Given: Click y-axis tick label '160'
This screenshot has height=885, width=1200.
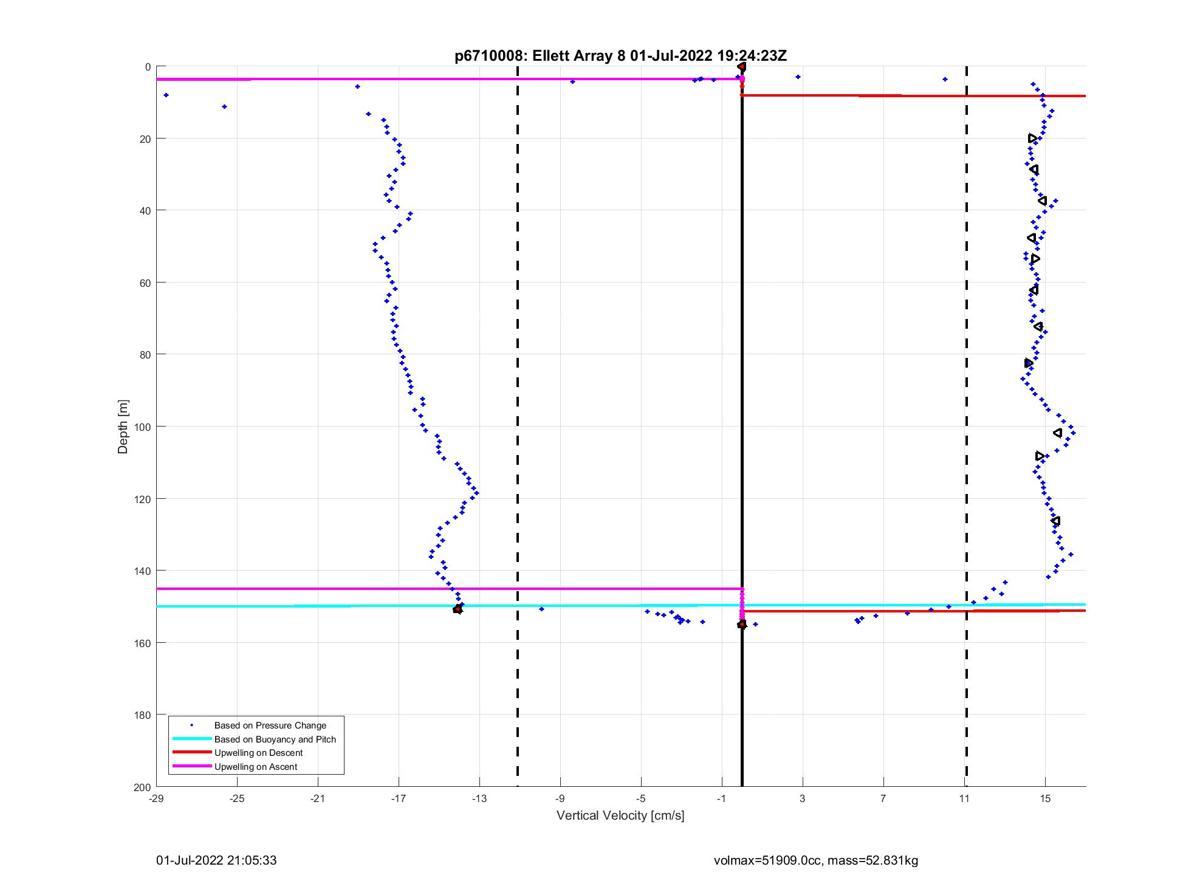Looking at the screenshot, I should (x=142, y=643).
